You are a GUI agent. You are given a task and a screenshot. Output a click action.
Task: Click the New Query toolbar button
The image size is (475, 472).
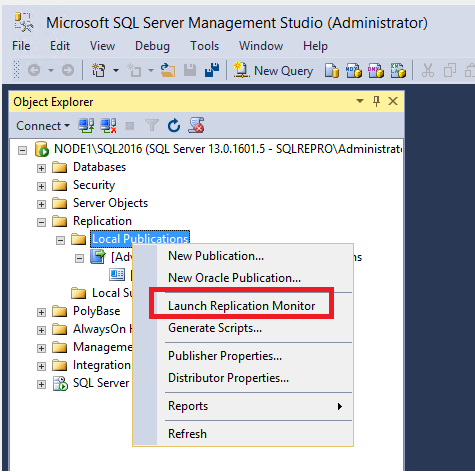click(273, 71)
